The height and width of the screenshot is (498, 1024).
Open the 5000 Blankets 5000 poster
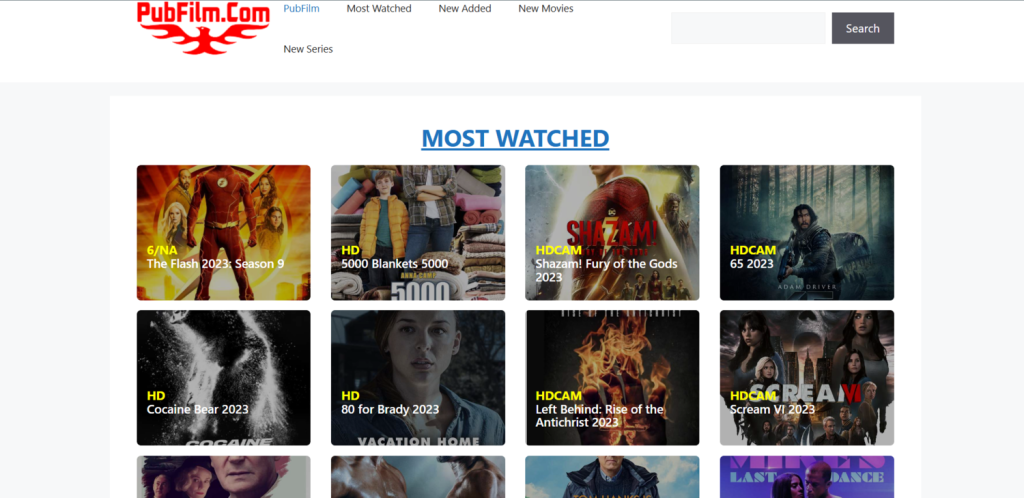click(x=418, y=232)
